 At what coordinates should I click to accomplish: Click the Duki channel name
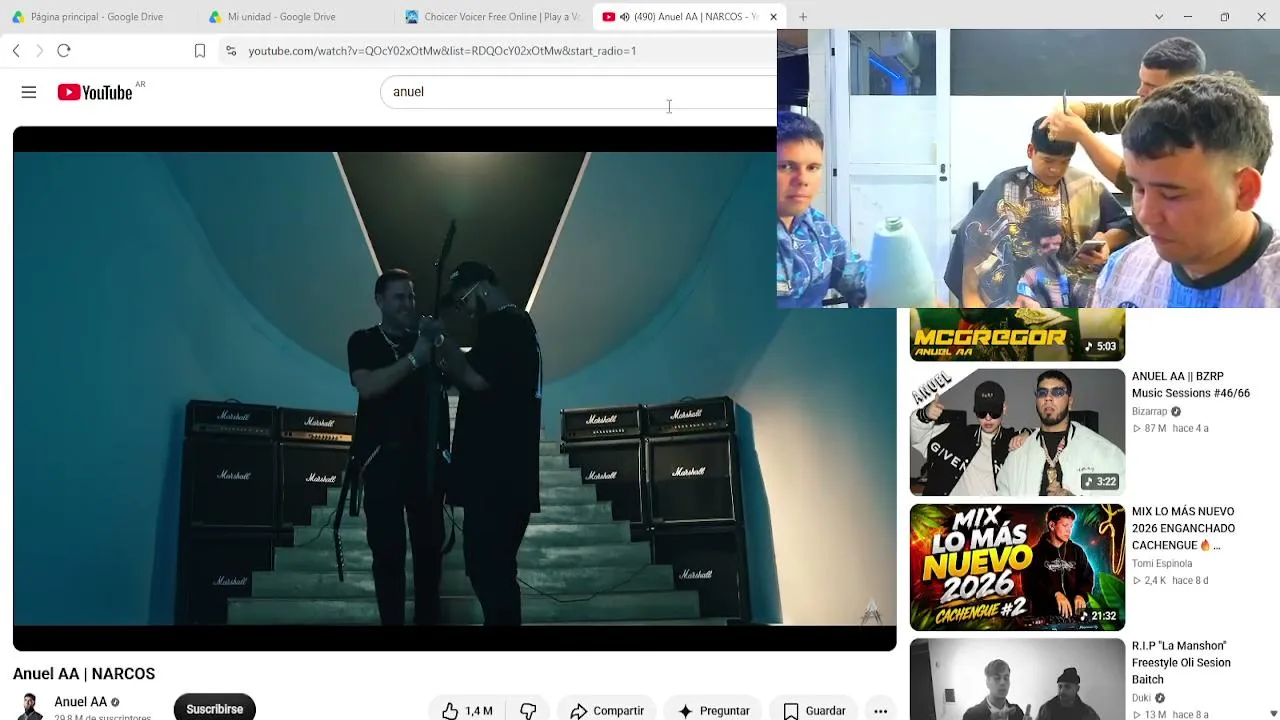click(x=1141, y=698)
